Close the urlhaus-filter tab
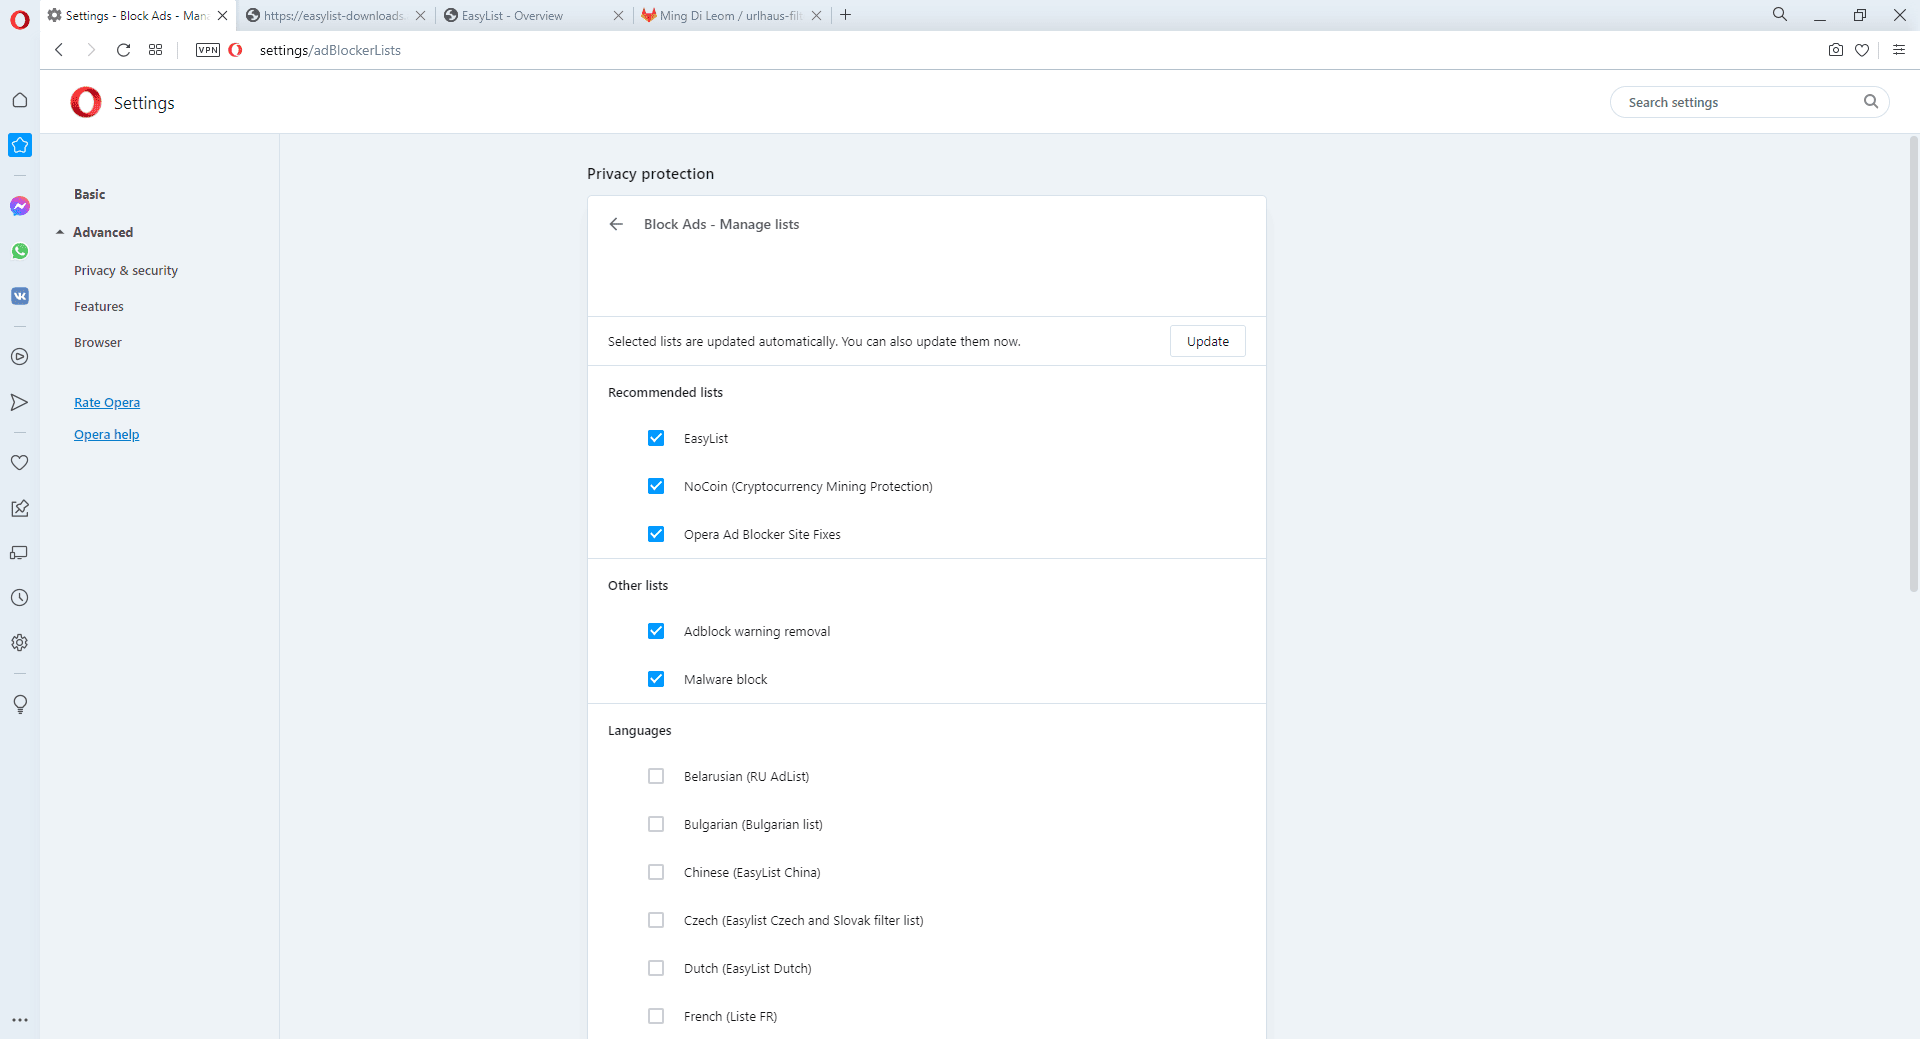 click(816, 15)
